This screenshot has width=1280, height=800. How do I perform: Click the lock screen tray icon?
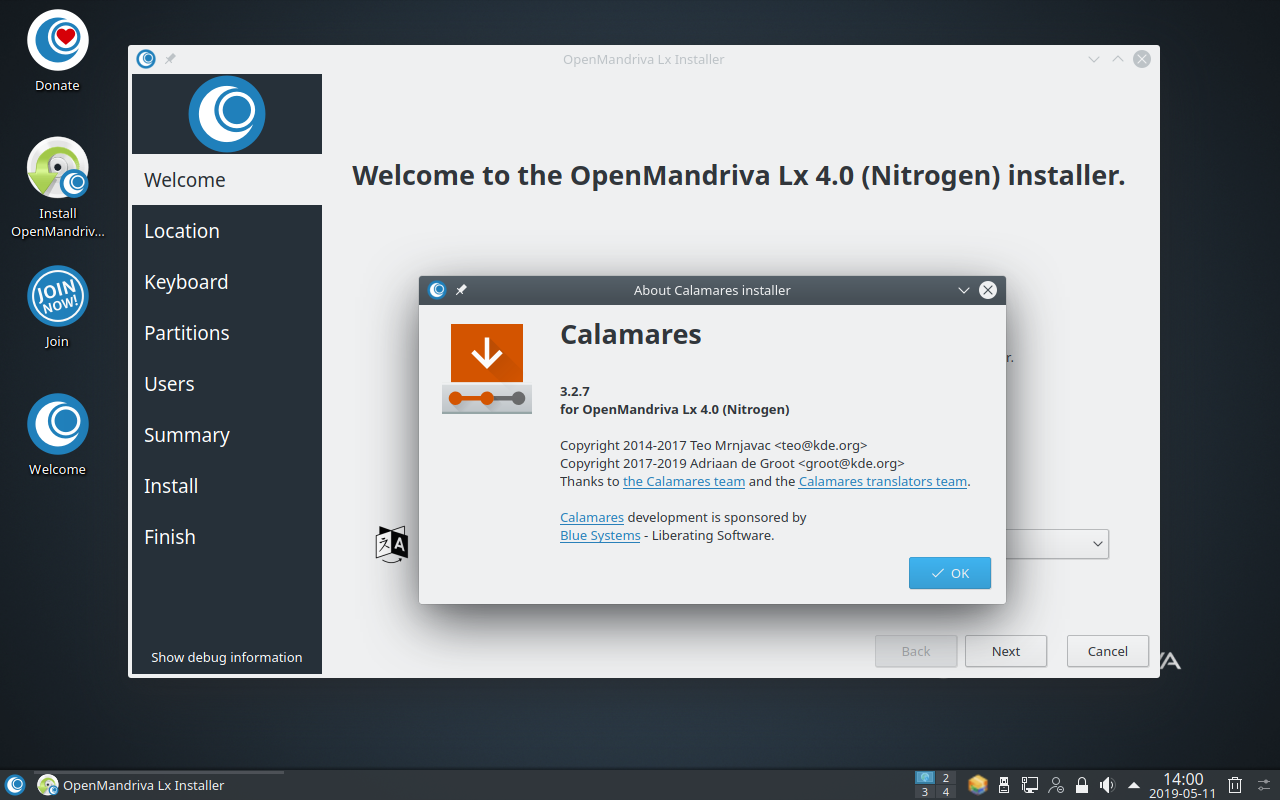coord(1081,785)
